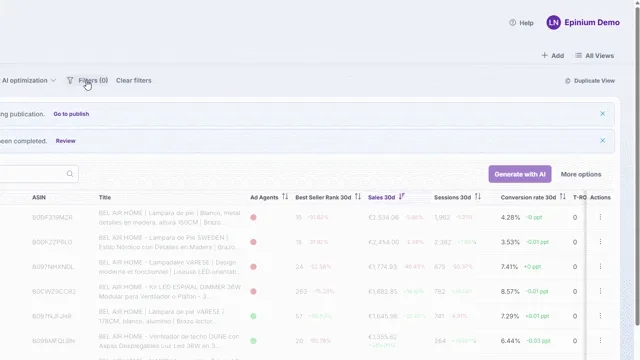Click red Ad Agents dot for ESPIRAL kit

pyautogui.click(x=253, y=291)
